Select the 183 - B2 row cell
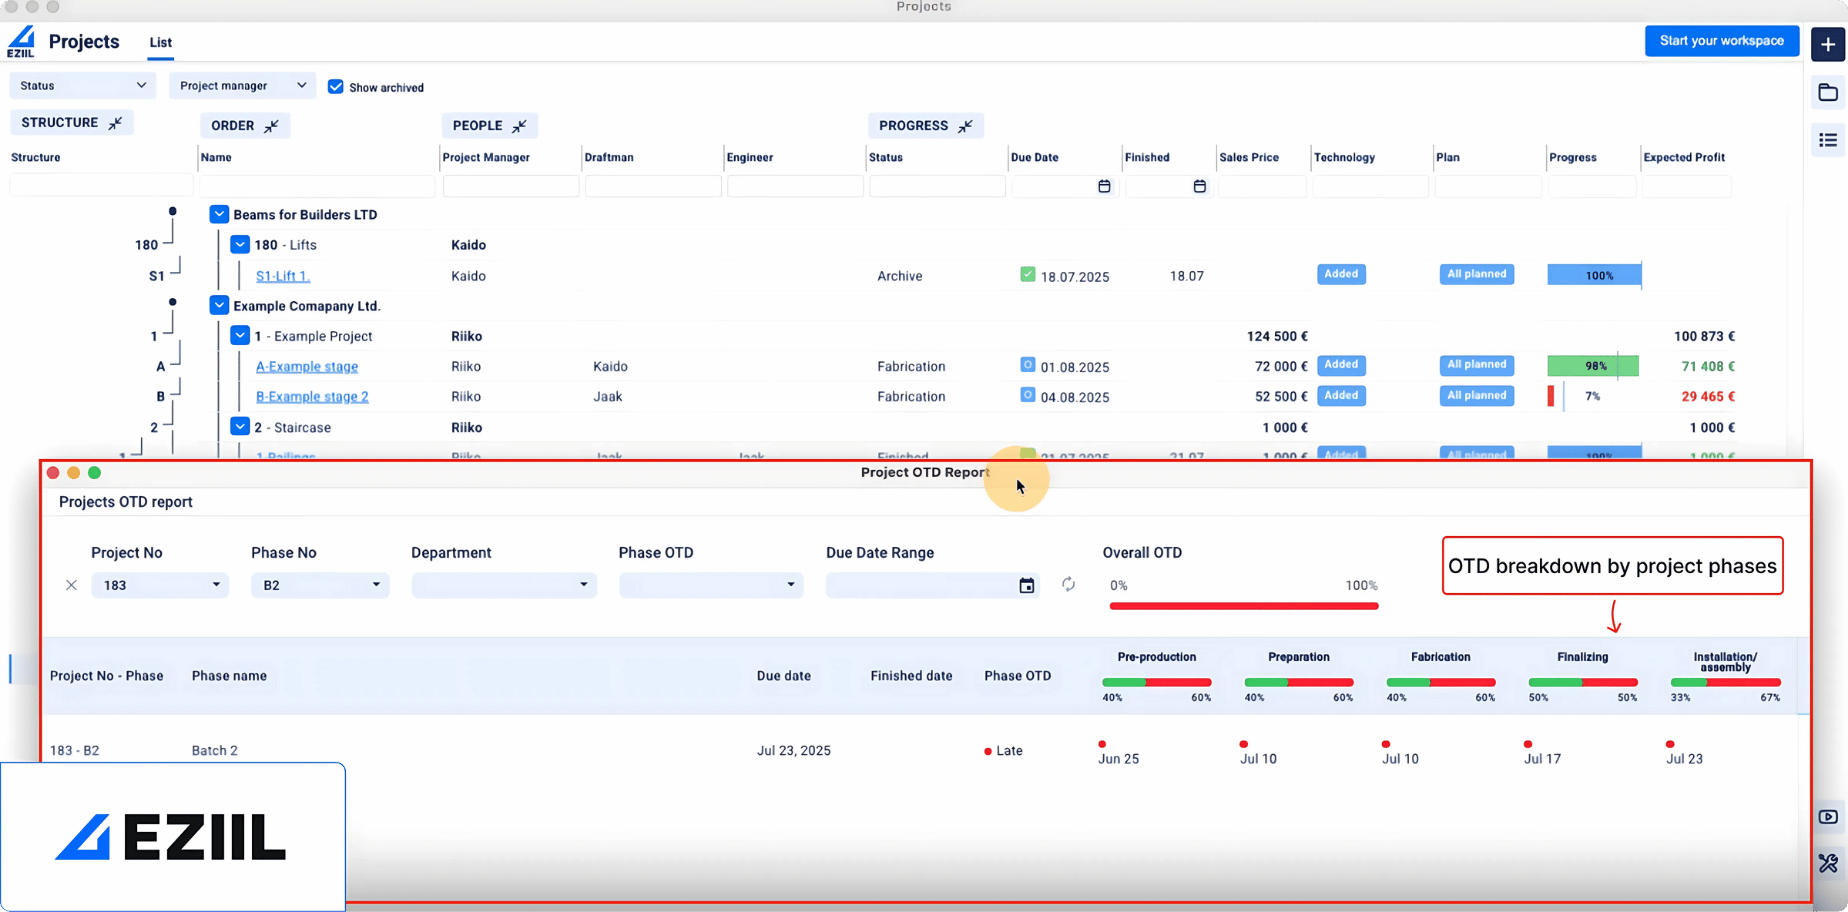This screenshot has width=1848, height=912. tap(75, 750)
